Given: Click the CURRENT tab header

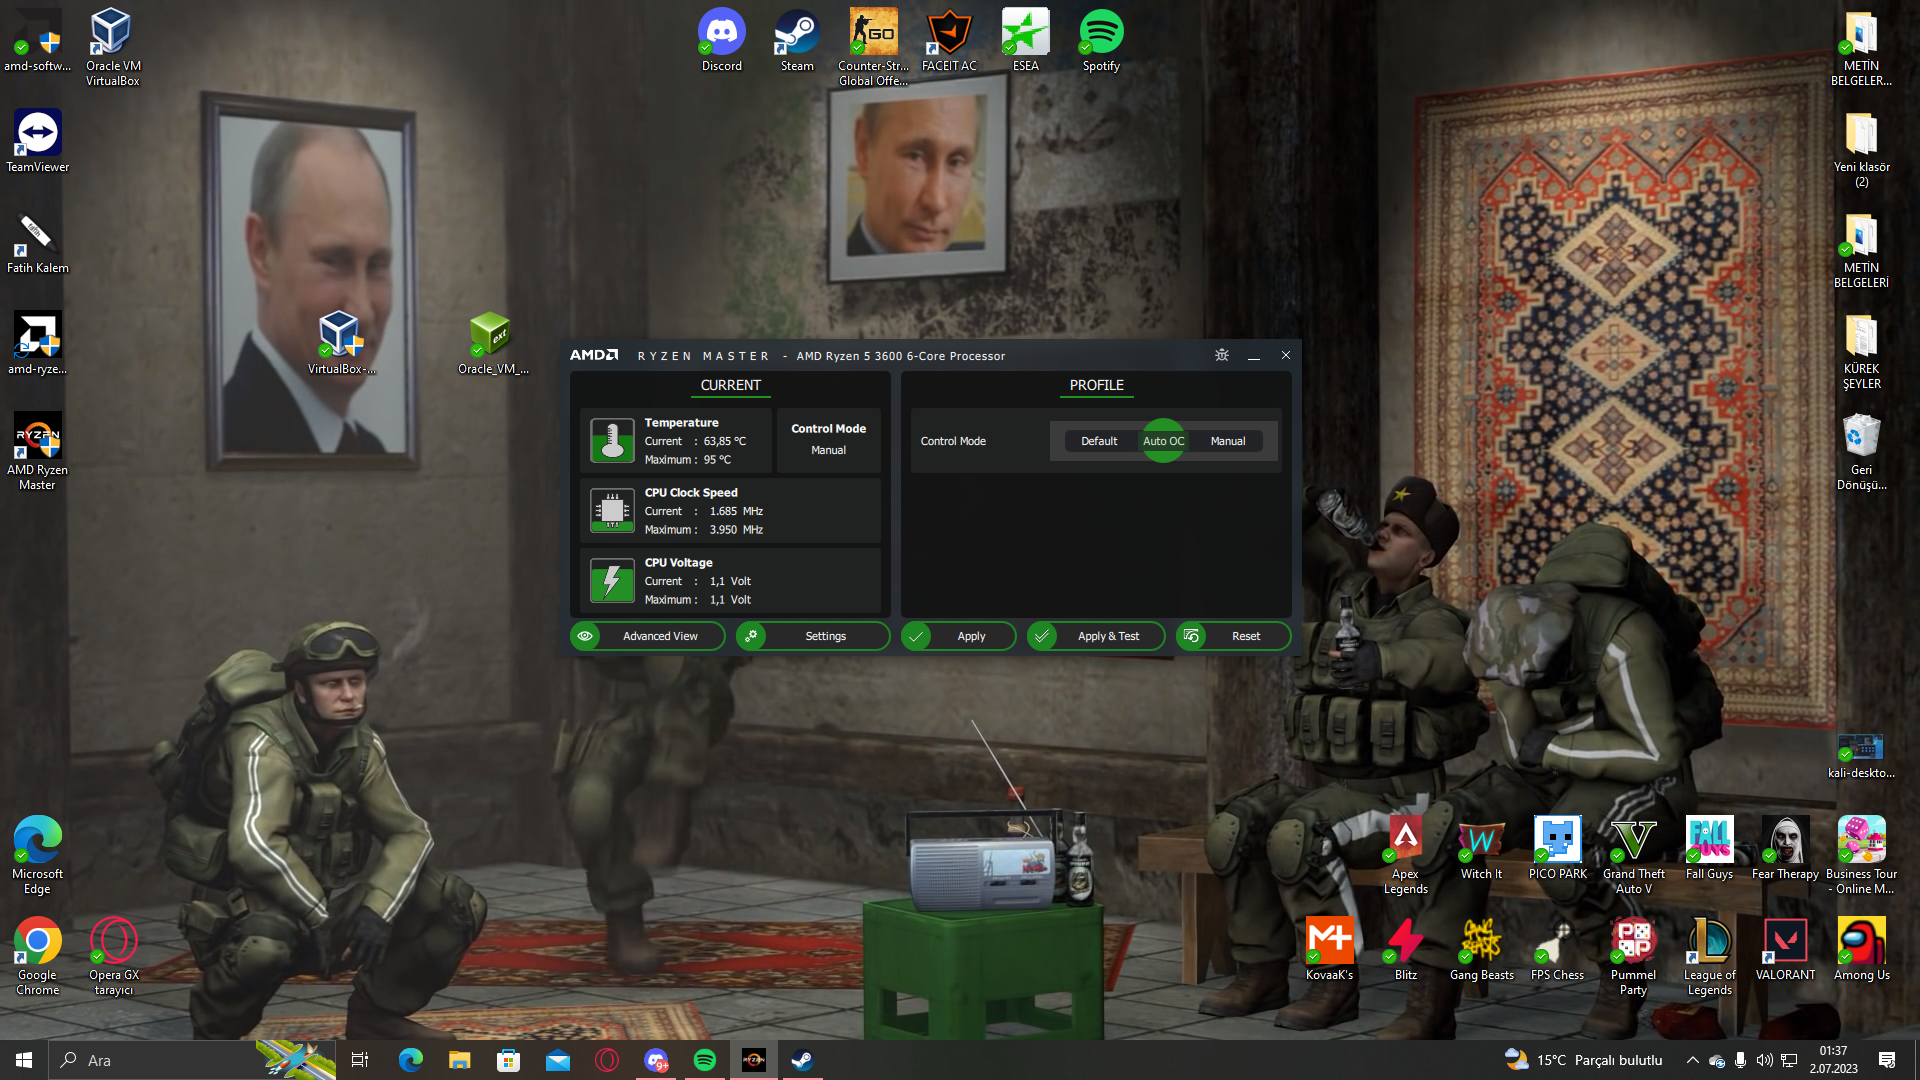Looking at the screenshot, I should click(x=730, y=385).
